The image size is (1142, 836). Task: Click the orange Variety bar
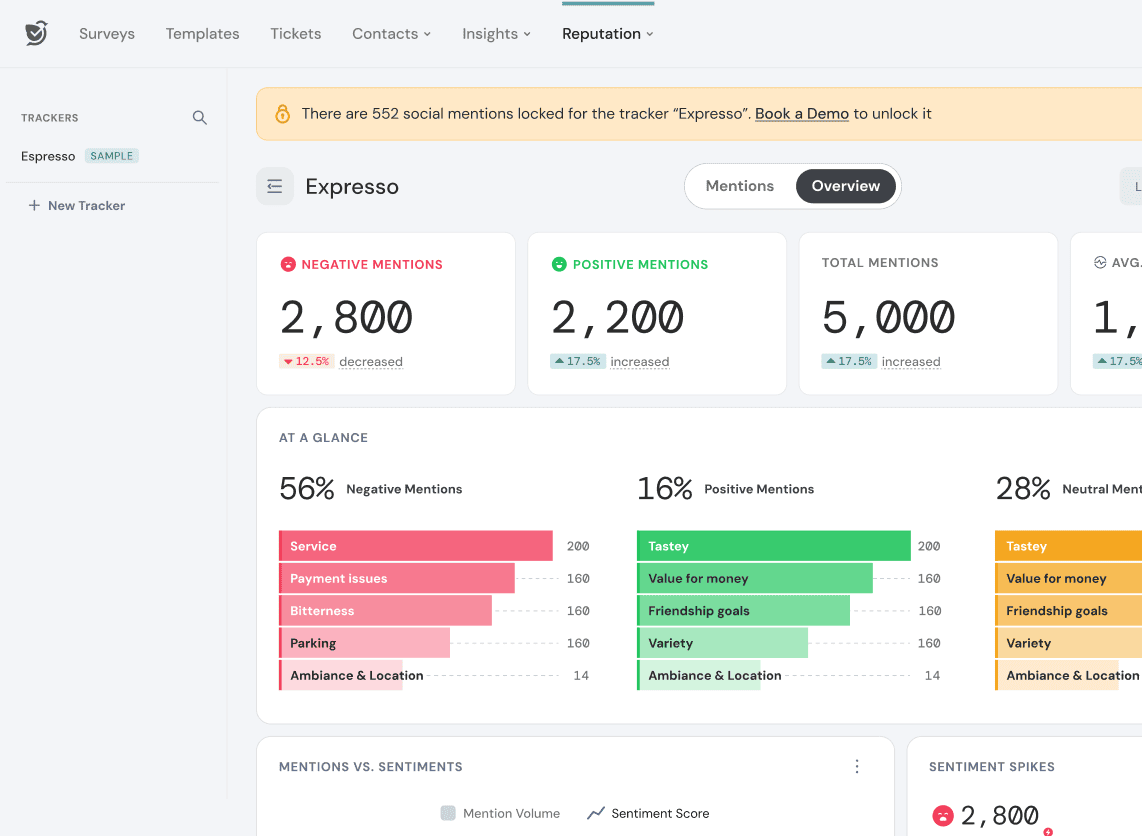pos(1068,642)
